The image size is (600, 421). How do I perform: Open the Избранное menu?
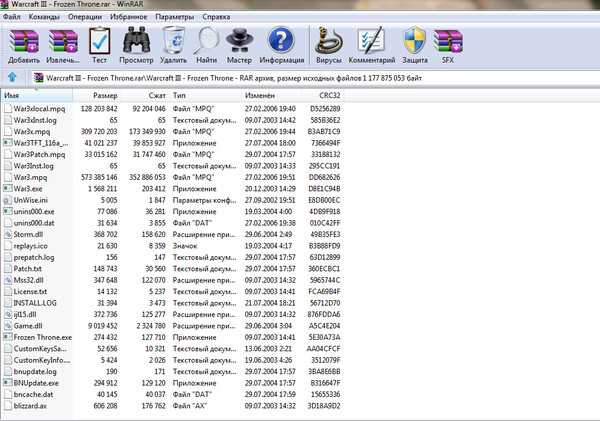point(128,17)
